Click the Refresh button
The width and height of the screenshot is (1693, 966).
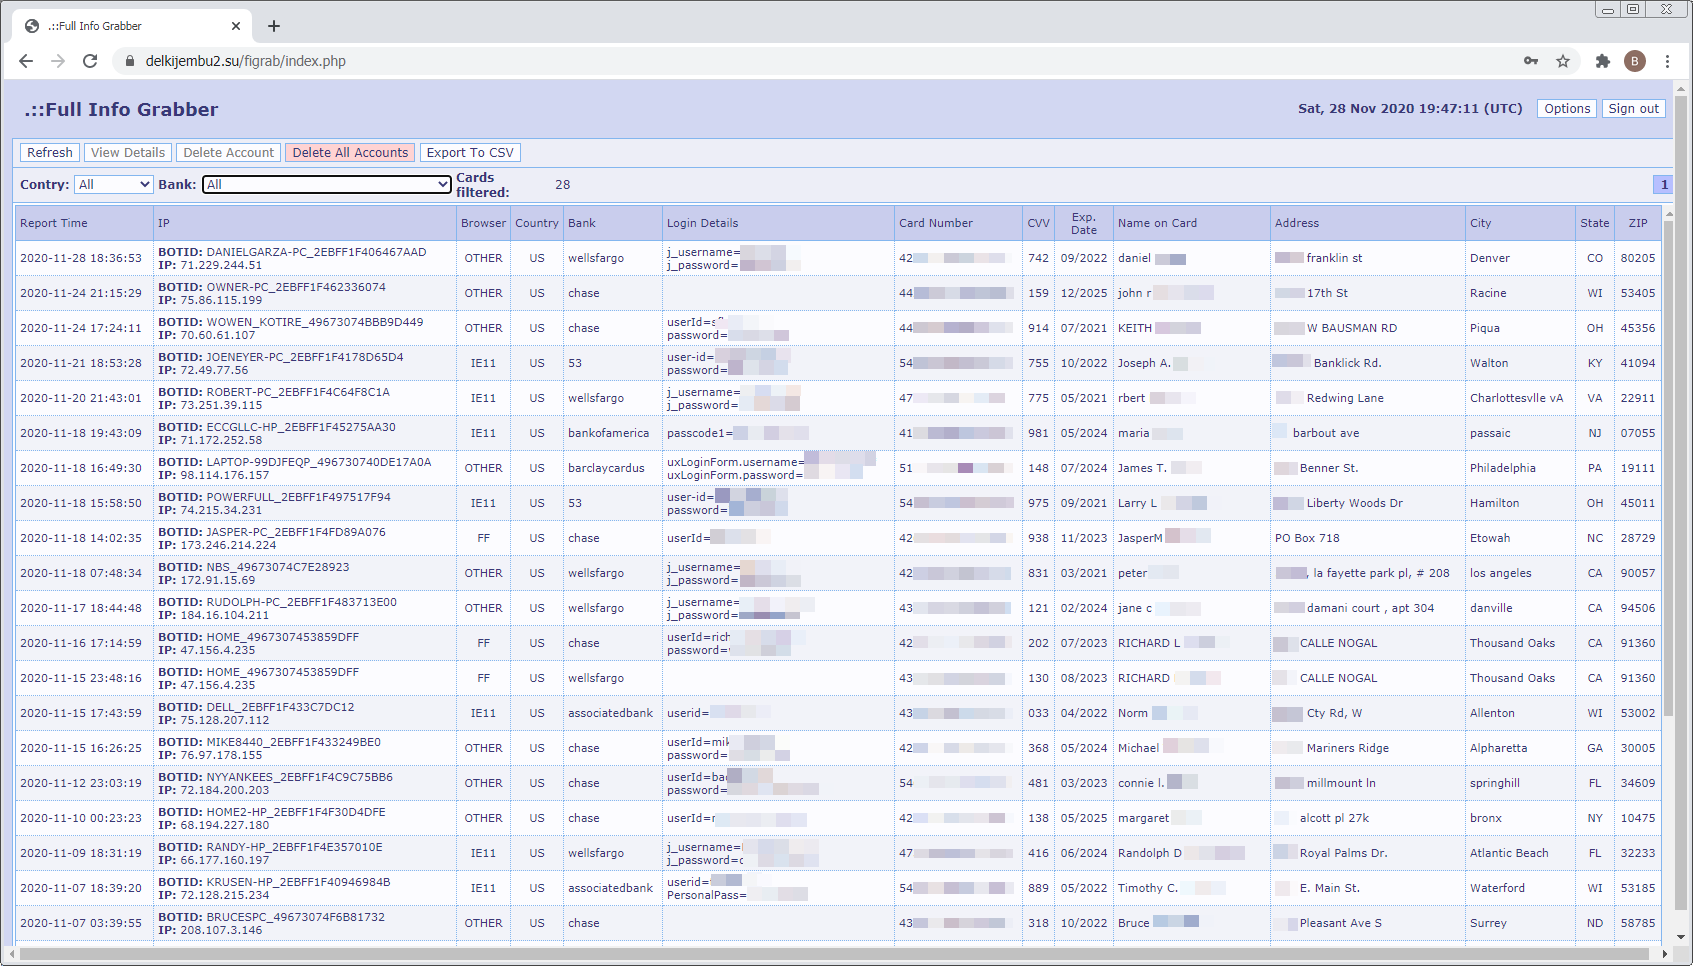point(49,152)
